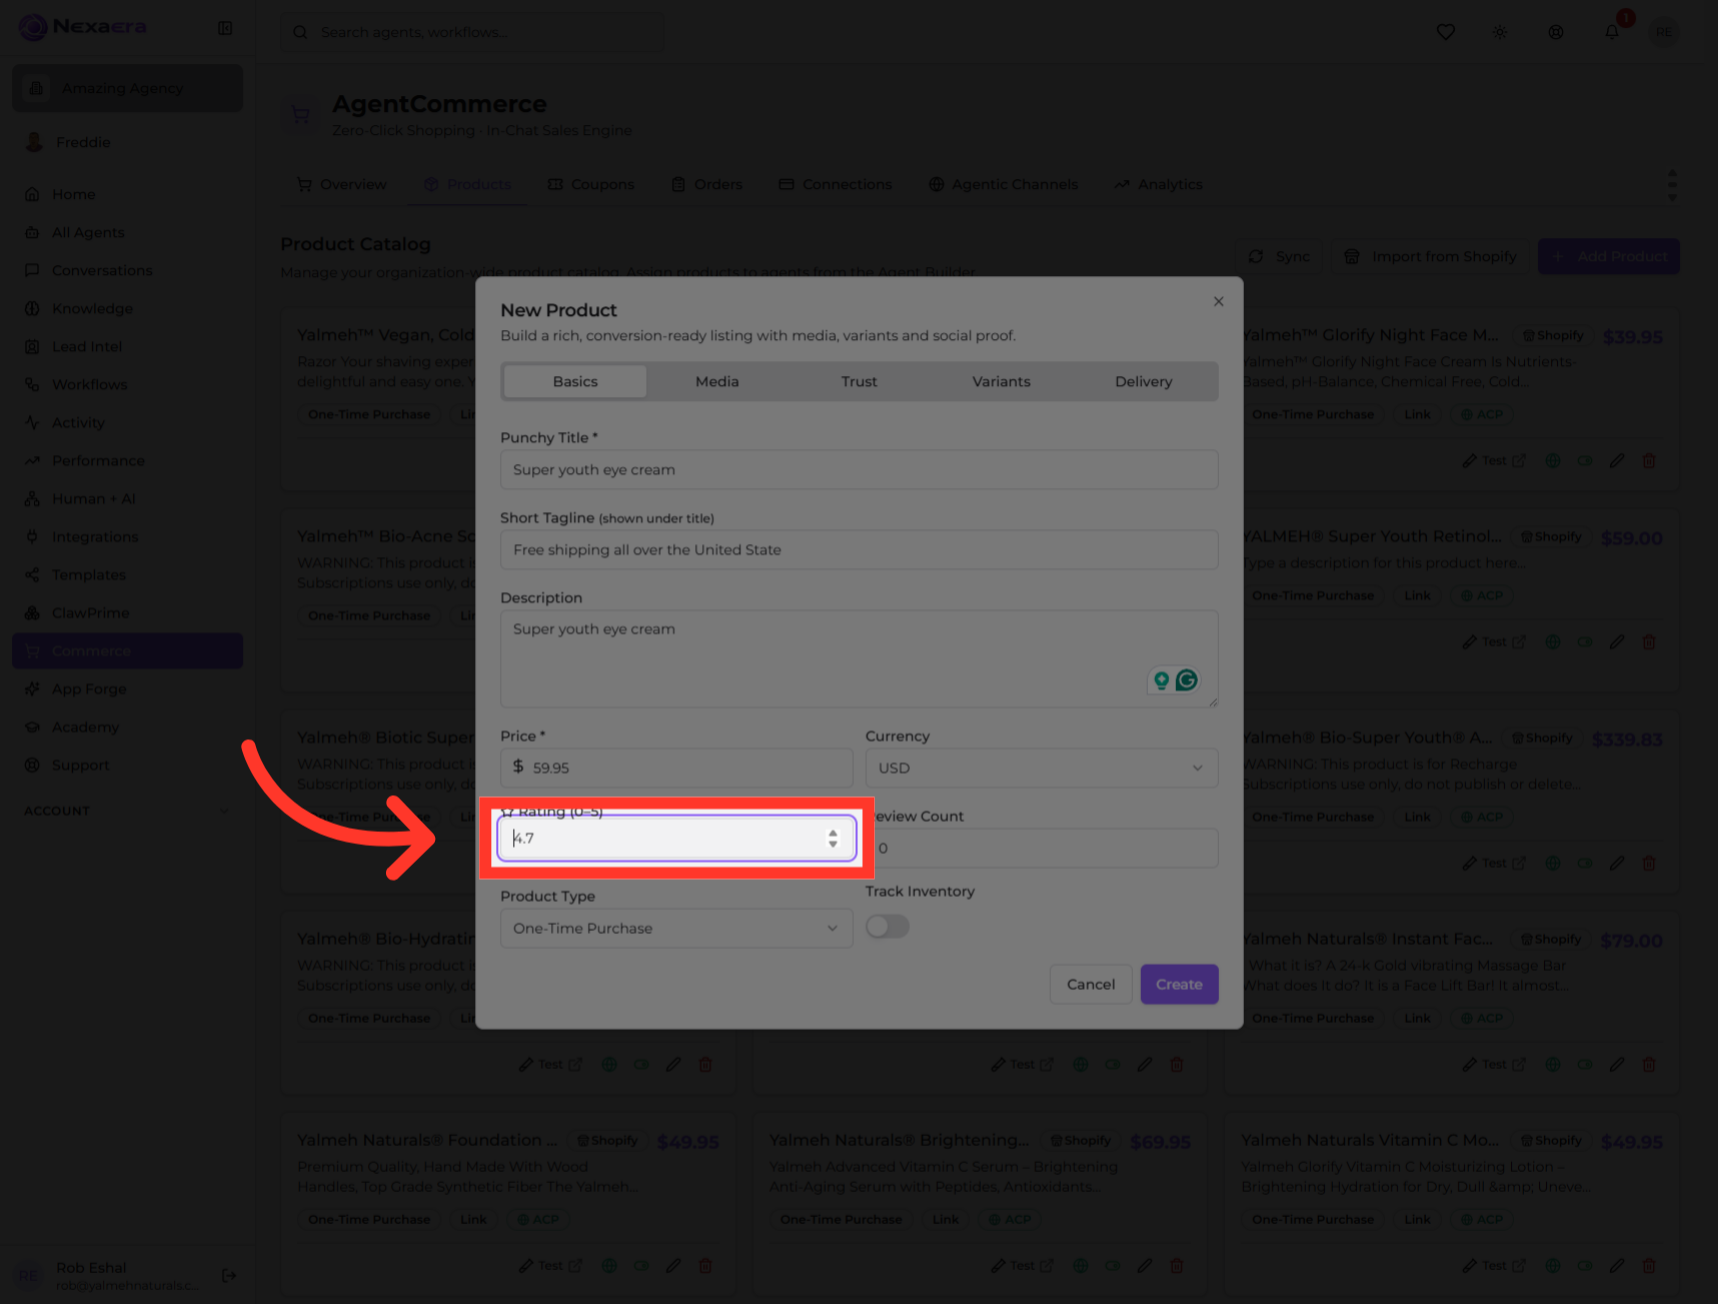
Task: Switch to the Media tab
Action: [x=717, y=381]
